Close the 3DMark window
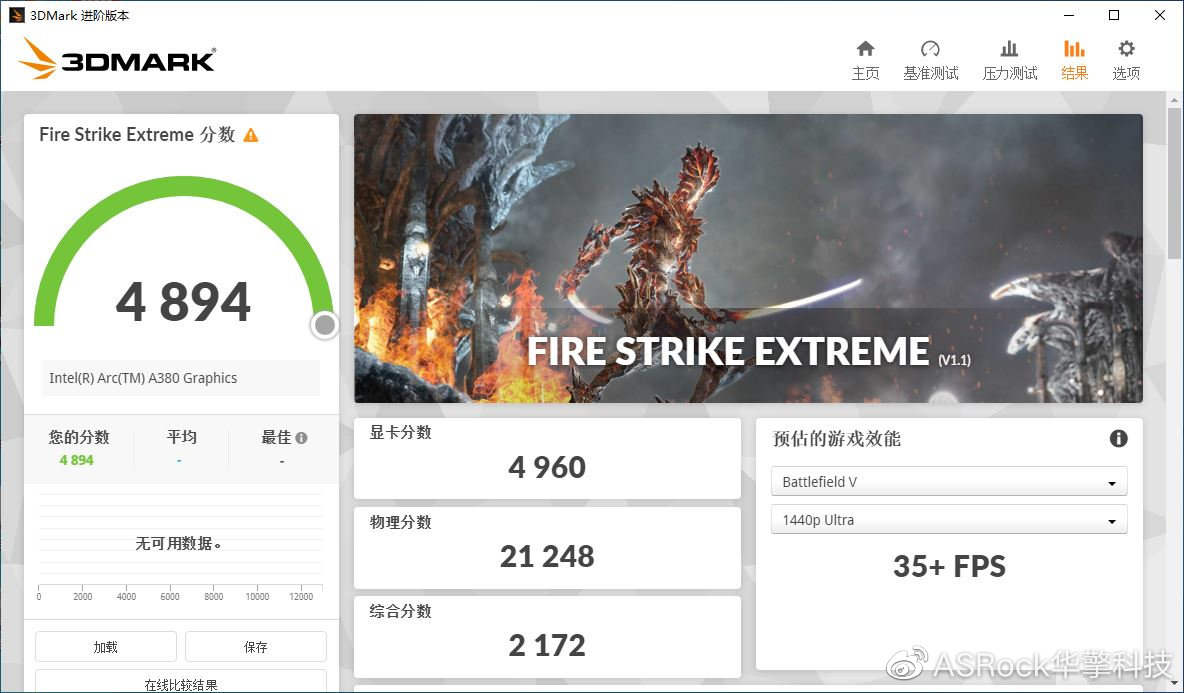The height and width of the screenshot is (693, 1184). point(1160,15)
